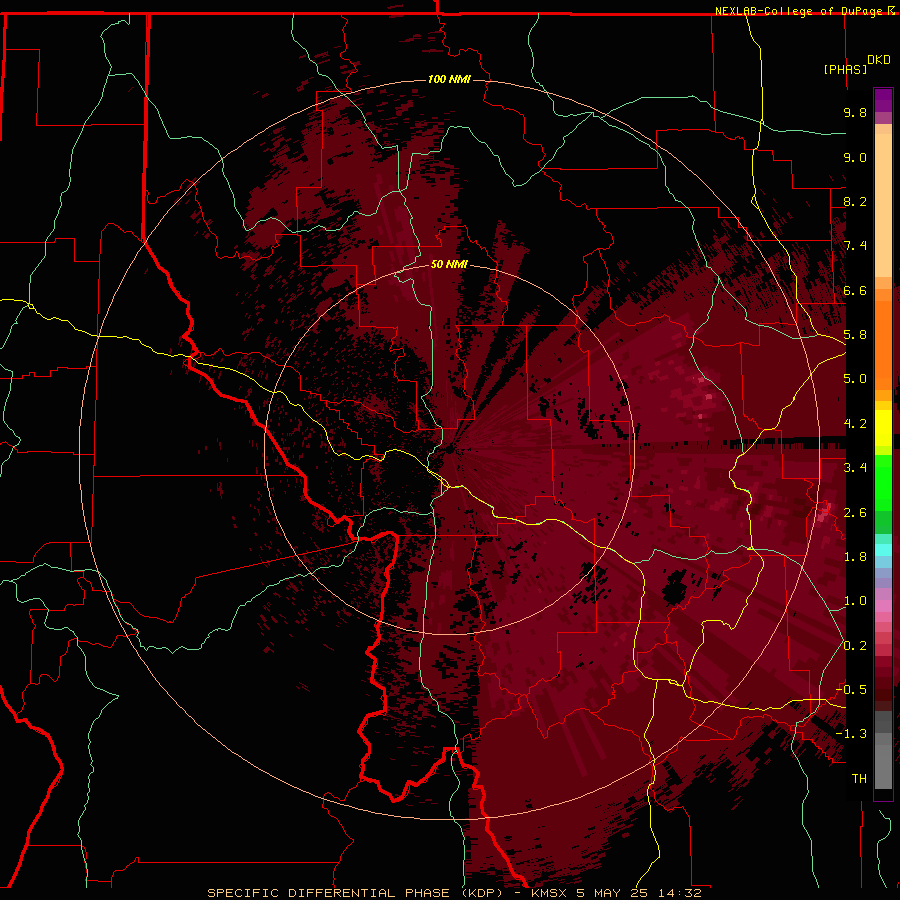Click the 7.4 value on the color scale
The width and height of the screenshot is (900, 900).
[855, 246]
